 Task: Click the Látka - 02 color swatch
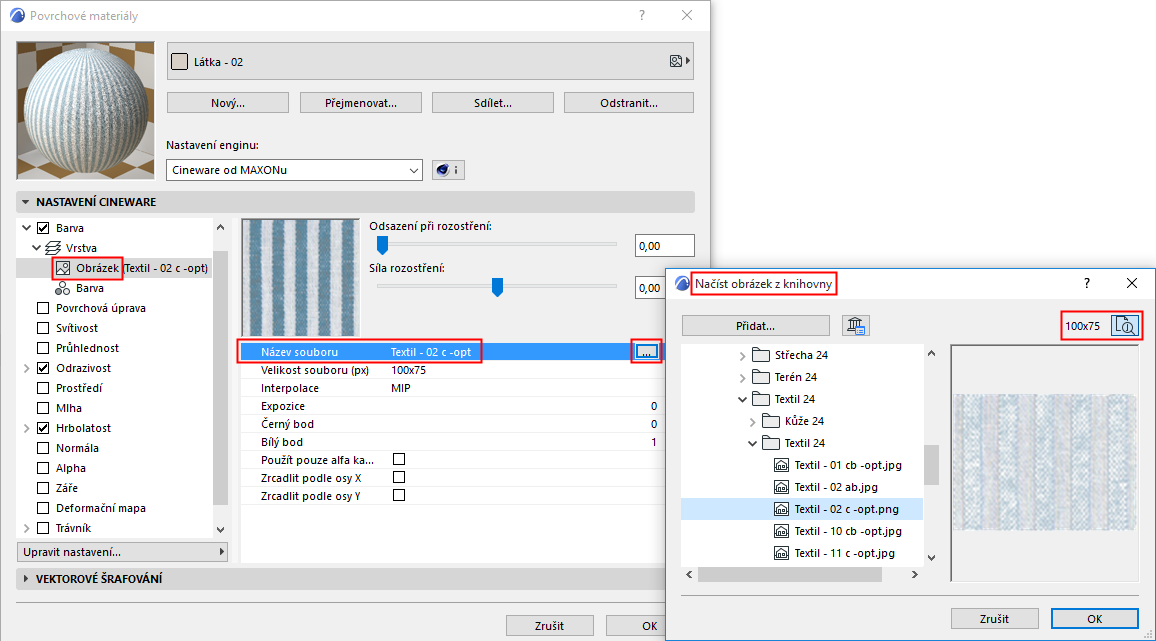click(179, 61)
